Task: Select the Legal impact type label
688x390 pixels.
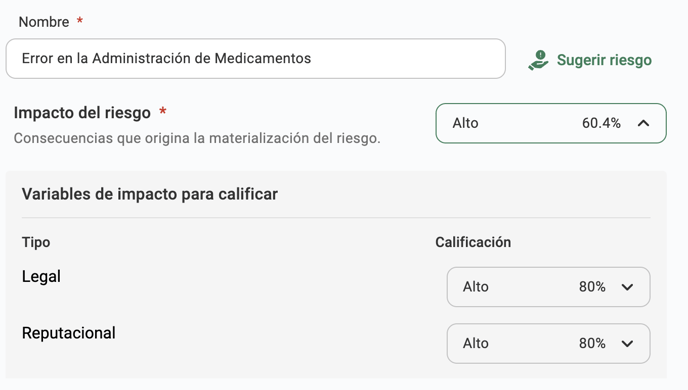Action: (x=41, y=276)
